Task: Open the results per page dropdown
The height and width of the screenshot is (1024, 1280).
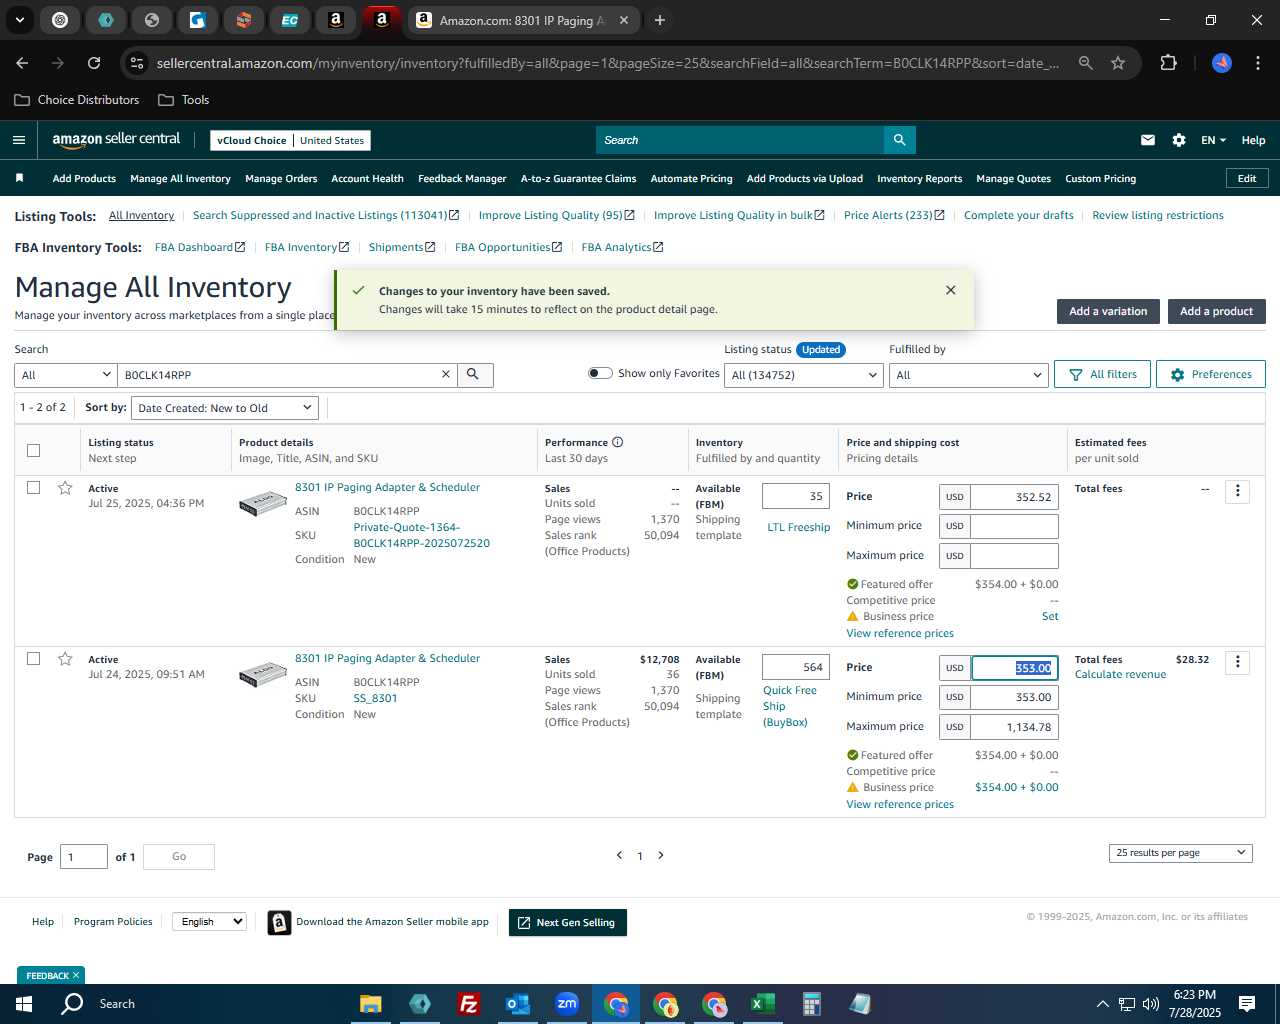Action: point(1180,853)
